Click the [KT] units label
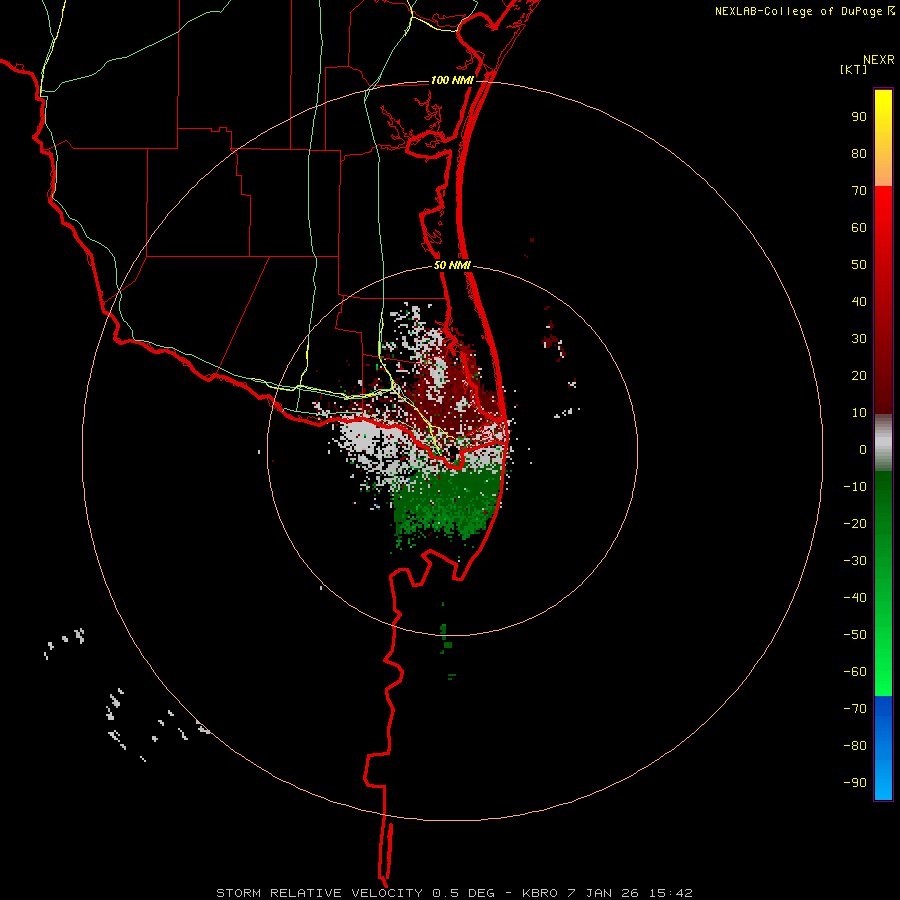The image size is (900, 900). tap(854, 69)
